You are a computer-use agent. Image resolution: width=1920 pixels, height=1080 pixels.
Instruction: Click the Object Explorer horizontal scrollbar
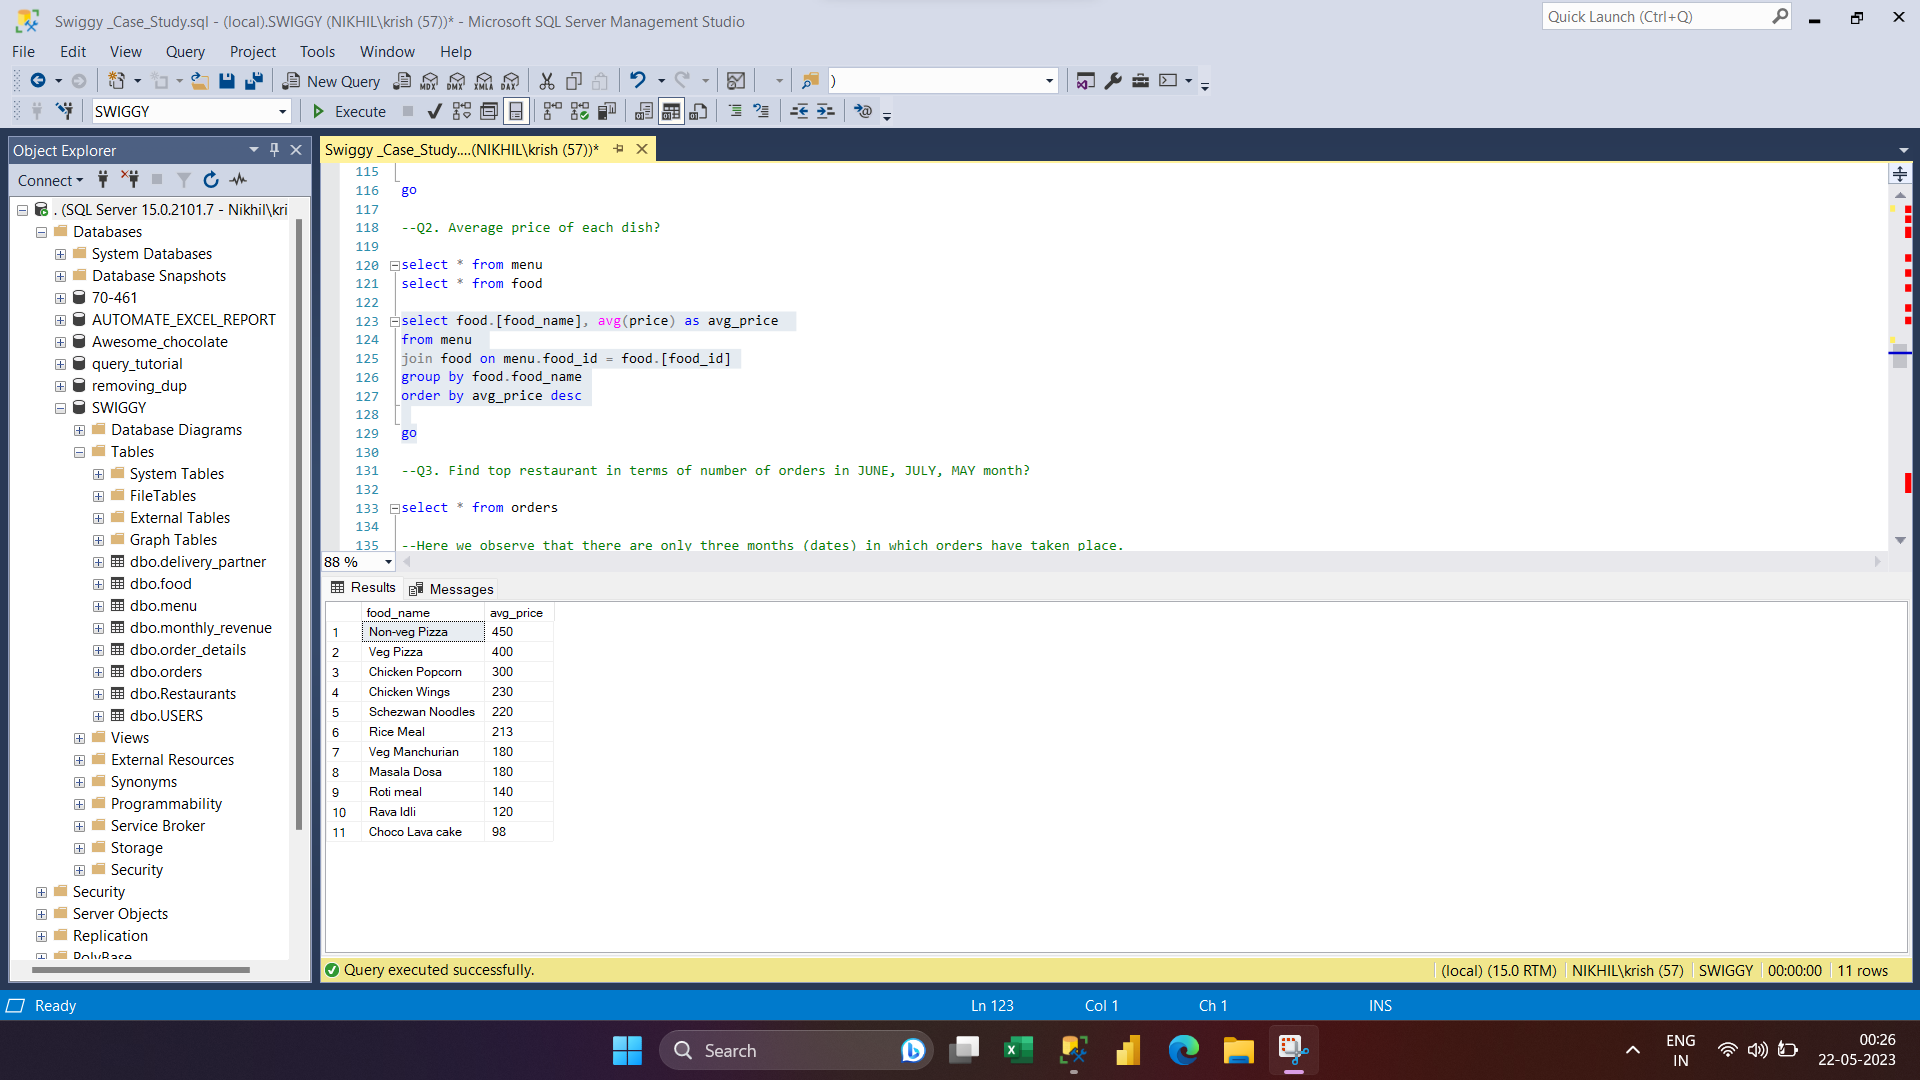click(x=140, y=969)
